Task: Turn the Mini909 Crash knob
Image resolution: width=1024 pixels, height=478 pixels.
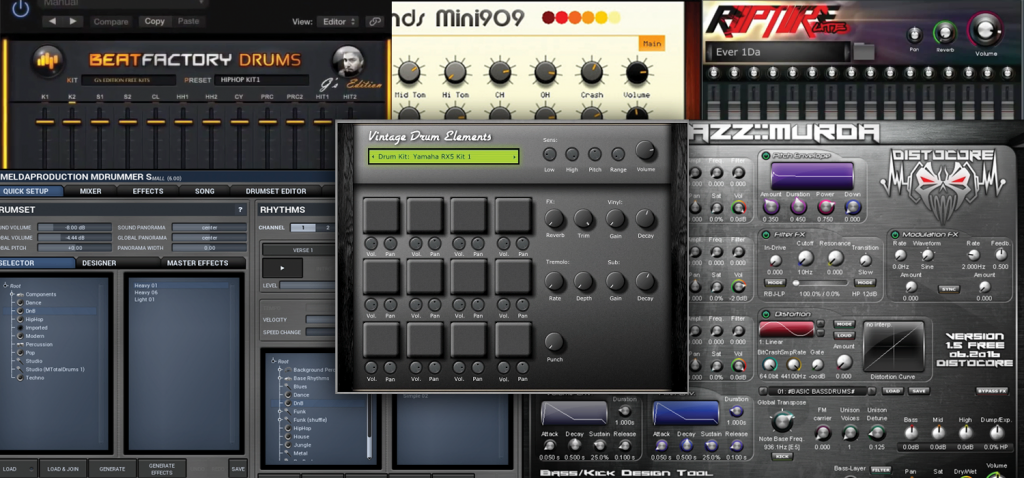Action: click(592, 72)
